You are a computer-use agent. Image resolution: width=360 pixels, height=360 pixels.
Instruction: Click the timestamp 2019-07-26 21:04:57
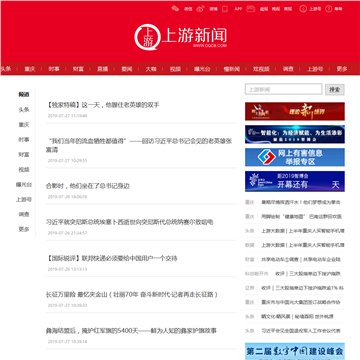[x=67, y=233]
